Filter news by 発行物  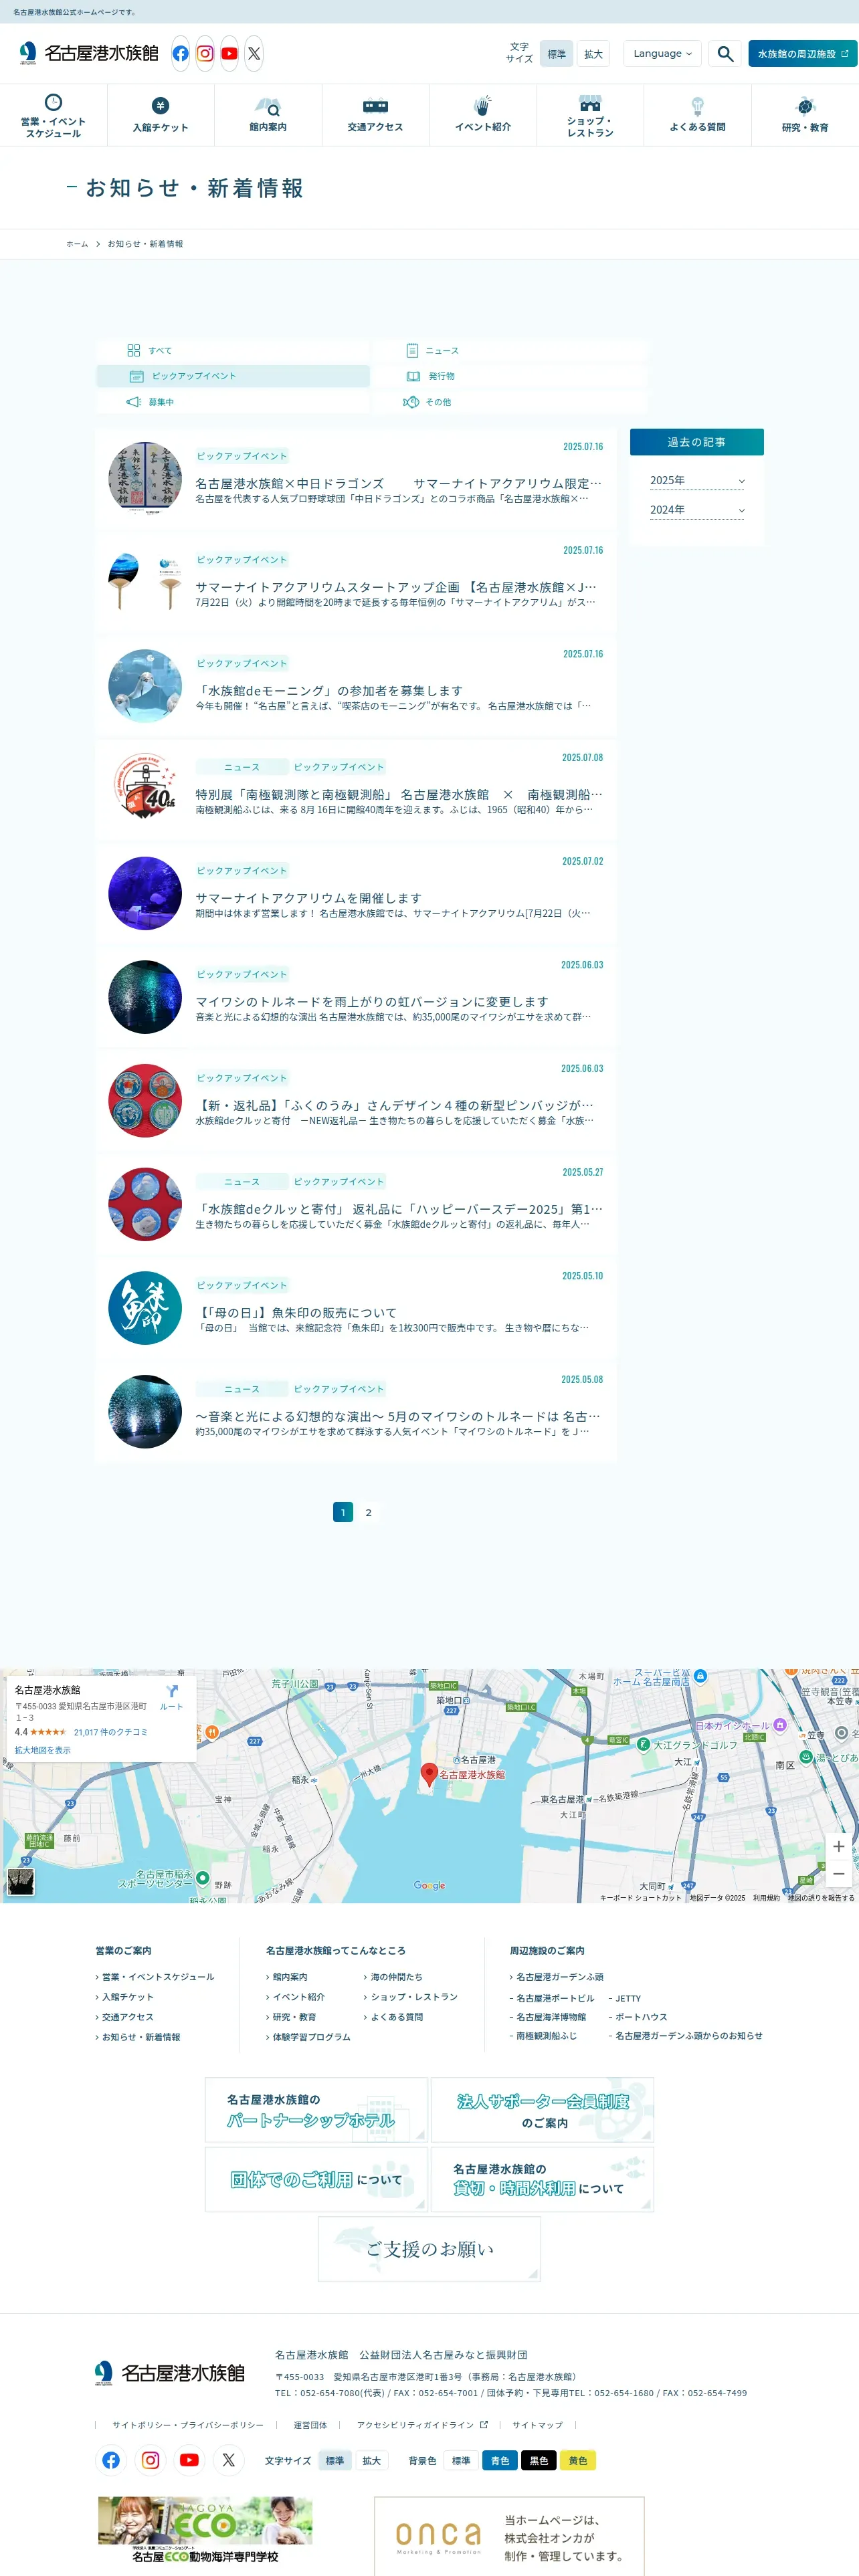[x=511, y=376]
